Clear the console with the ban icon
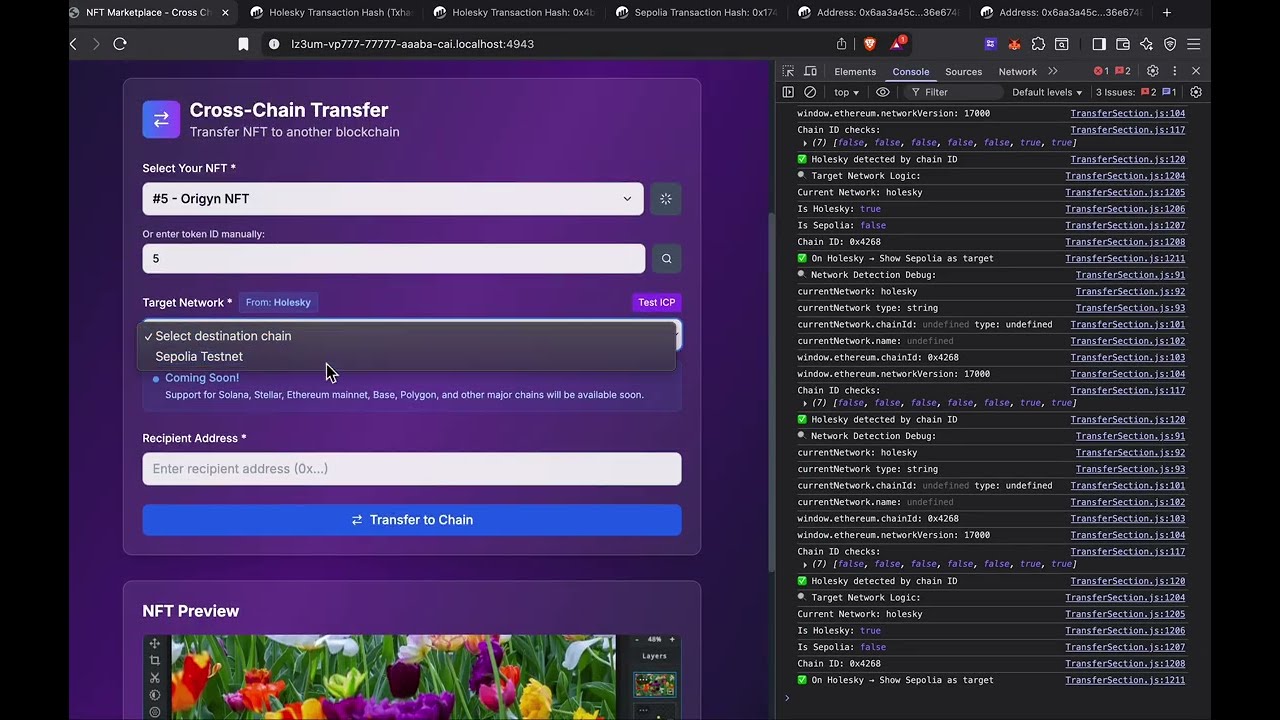Image resolution: width=1280 pixels, height=720 pixels. (810, 92)
